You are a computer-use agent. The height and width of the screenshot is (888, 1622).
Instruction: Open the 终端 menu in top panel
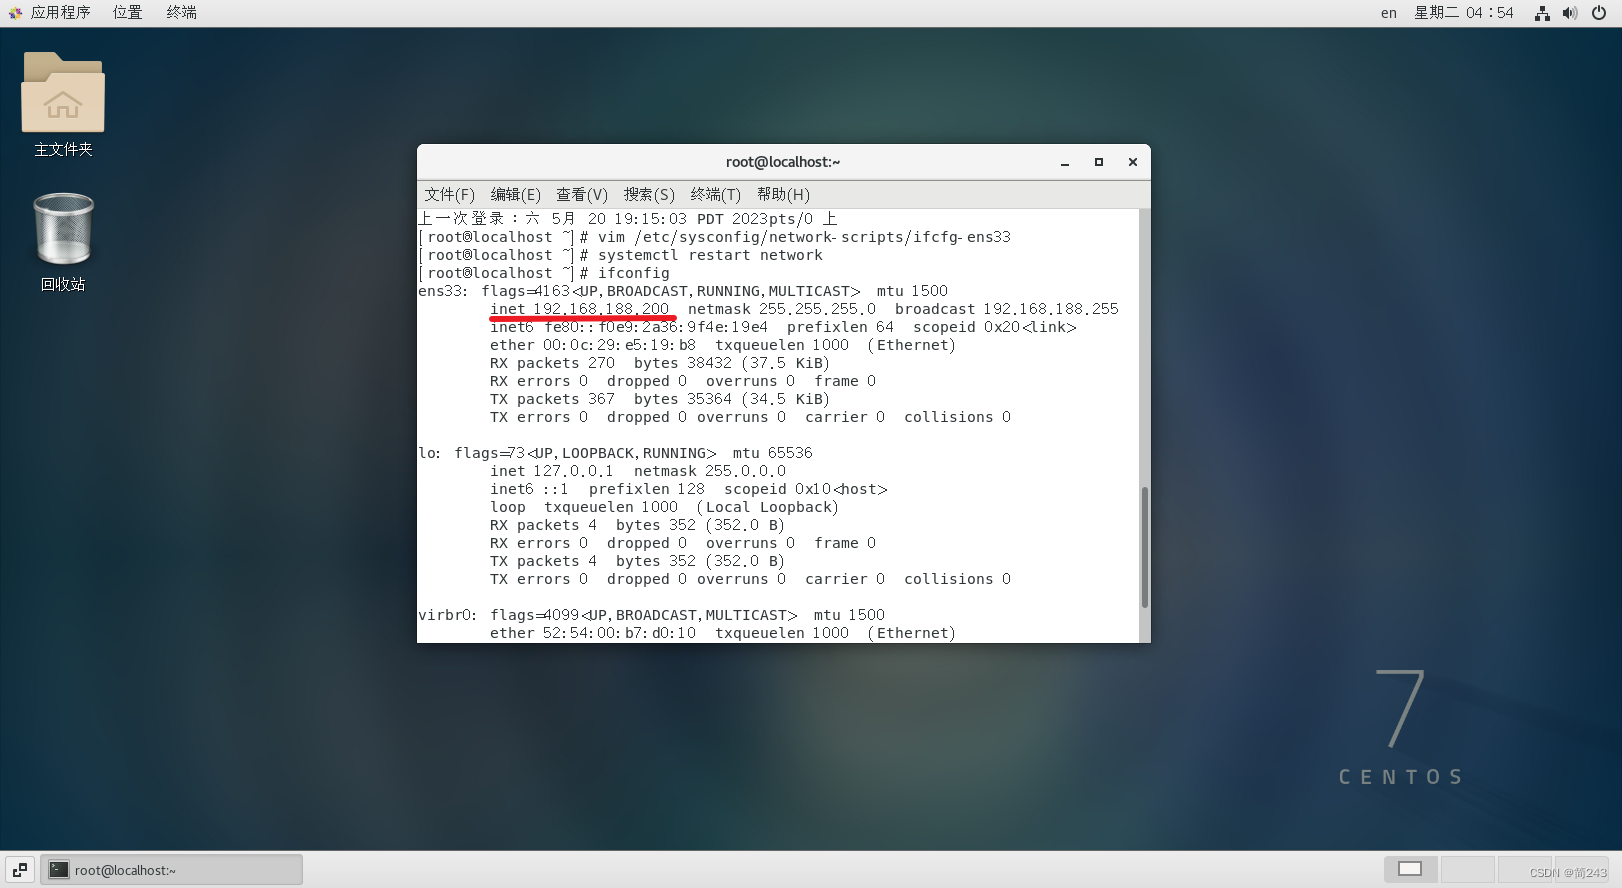click(x=181, y=12)
